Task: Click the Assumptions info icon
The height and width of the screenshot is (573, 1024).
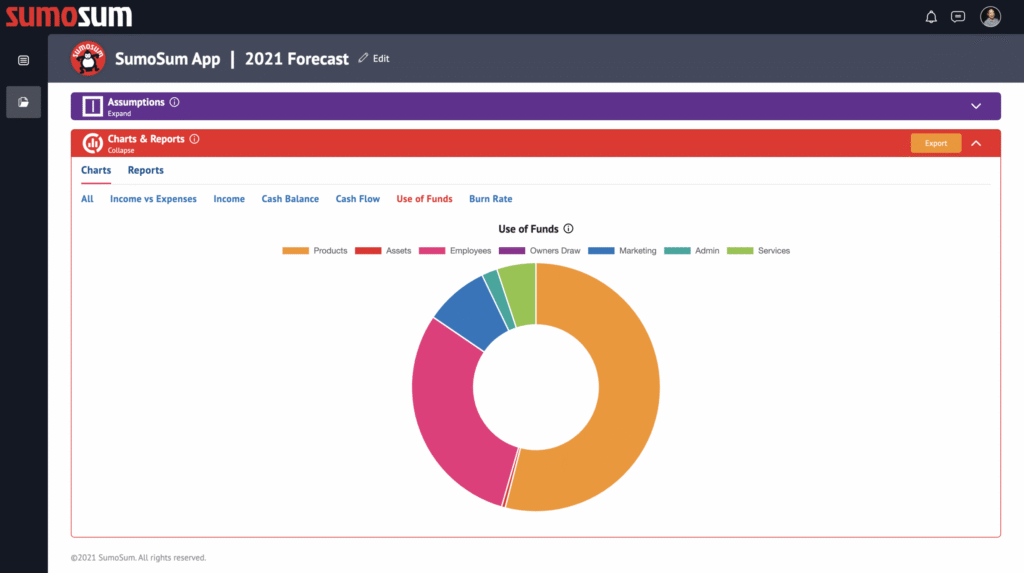Action: tap(175, 102)
